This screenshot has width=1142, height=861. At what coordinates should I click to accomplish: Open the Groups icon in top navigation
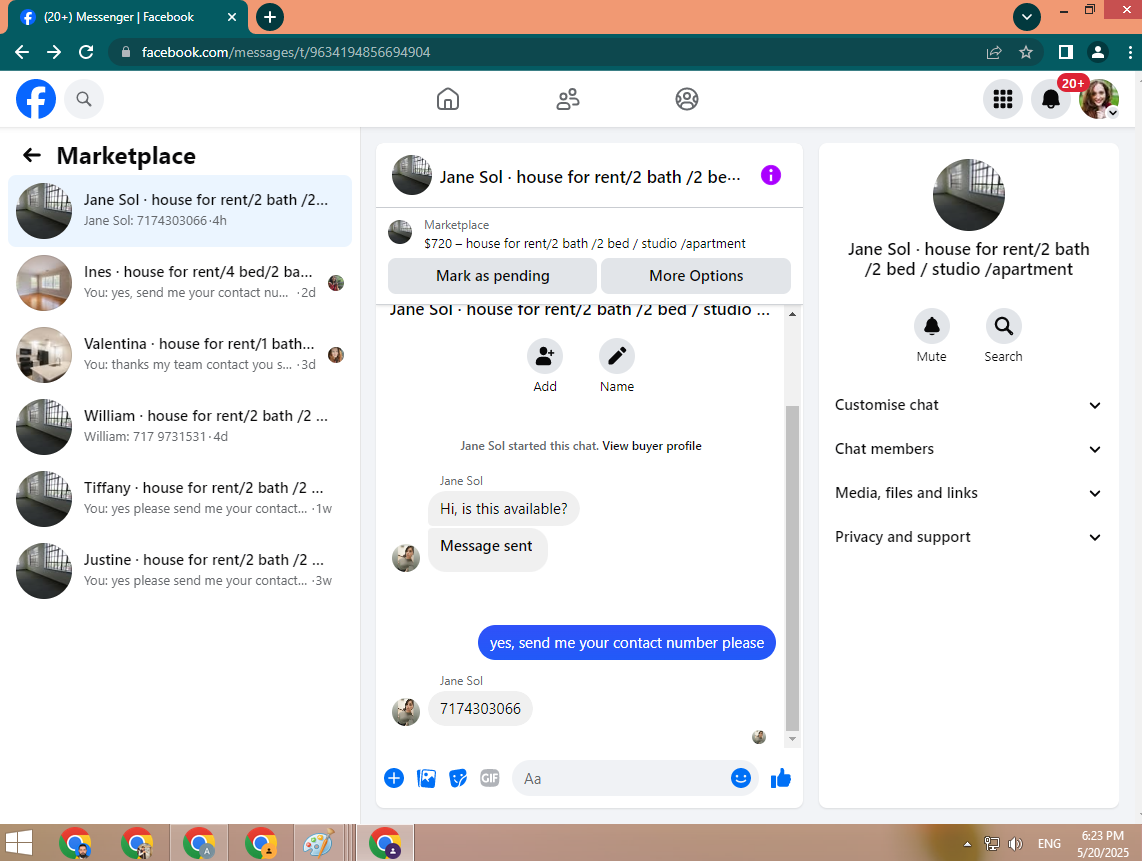click(687, 99)
